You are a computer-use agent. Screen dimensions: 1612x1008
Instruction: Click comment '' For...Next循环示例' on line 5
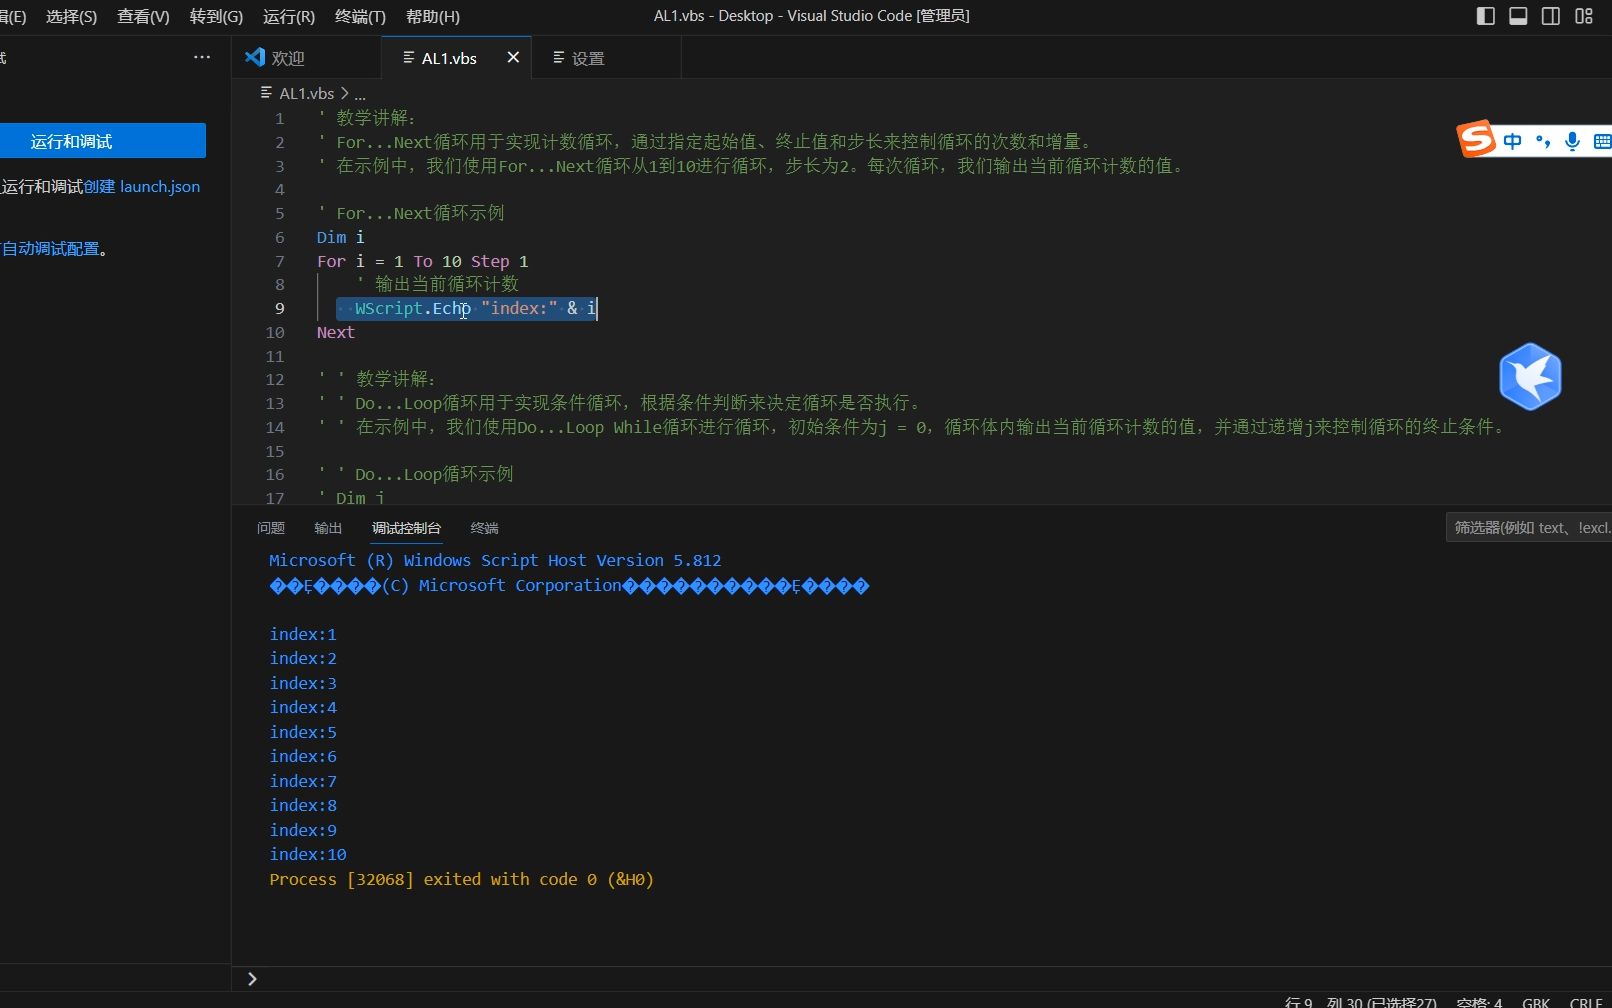tap(411, 213)
